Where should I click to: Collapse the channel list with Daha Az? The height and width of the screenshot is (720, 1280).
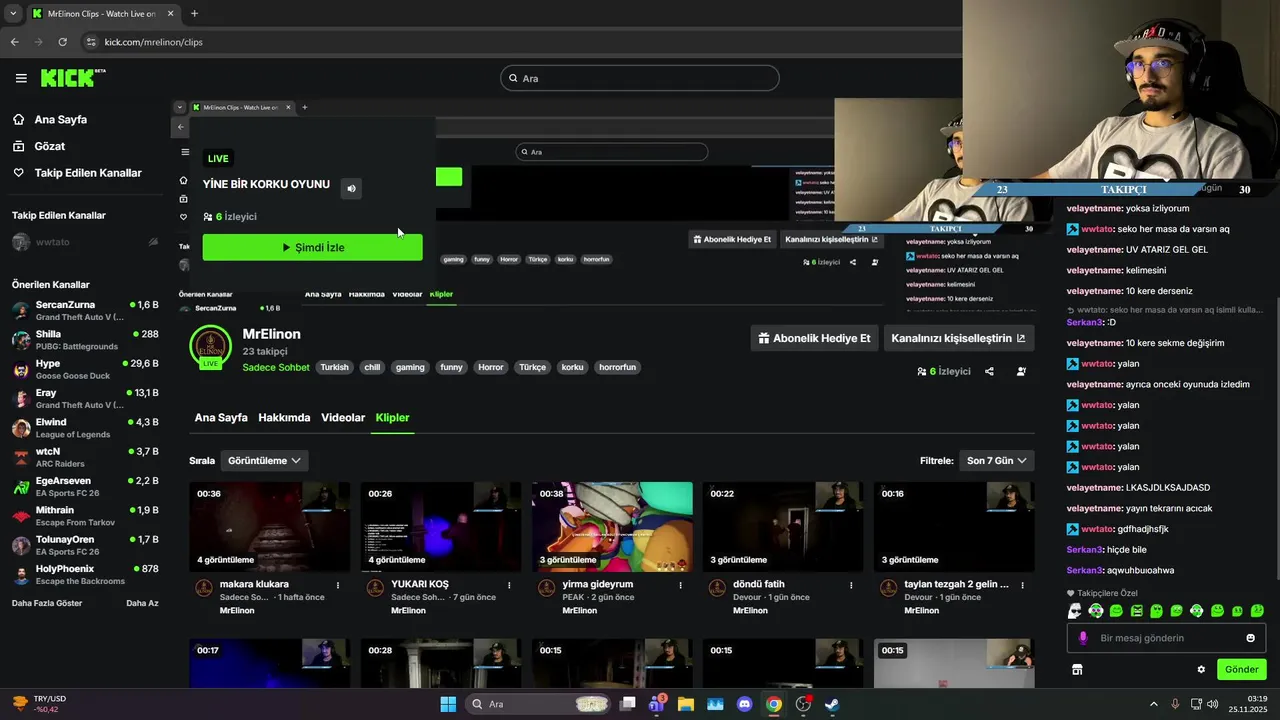pyautogui.click(x=142, y=603)
